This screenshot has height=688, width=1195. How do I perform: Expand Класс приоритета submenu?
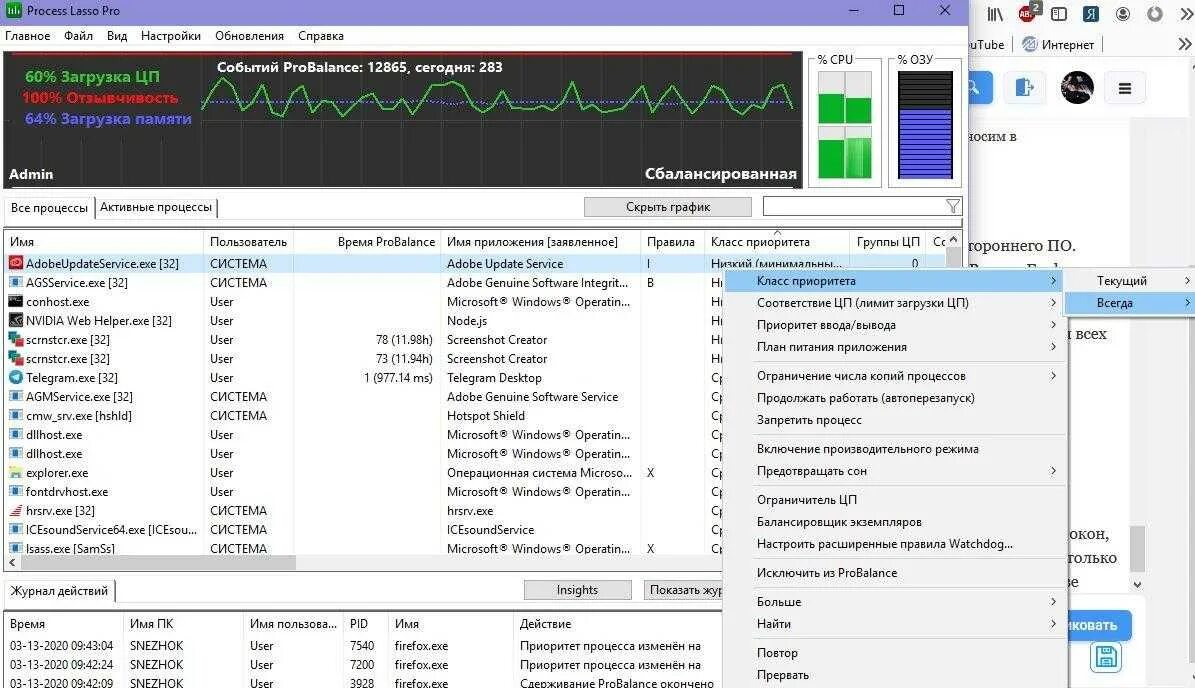coord(895,281)
